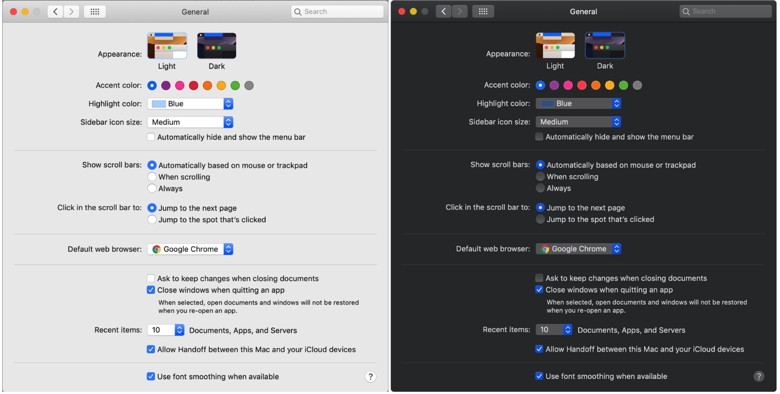Select yellow accent color in dark window

(x=610, y=85)
